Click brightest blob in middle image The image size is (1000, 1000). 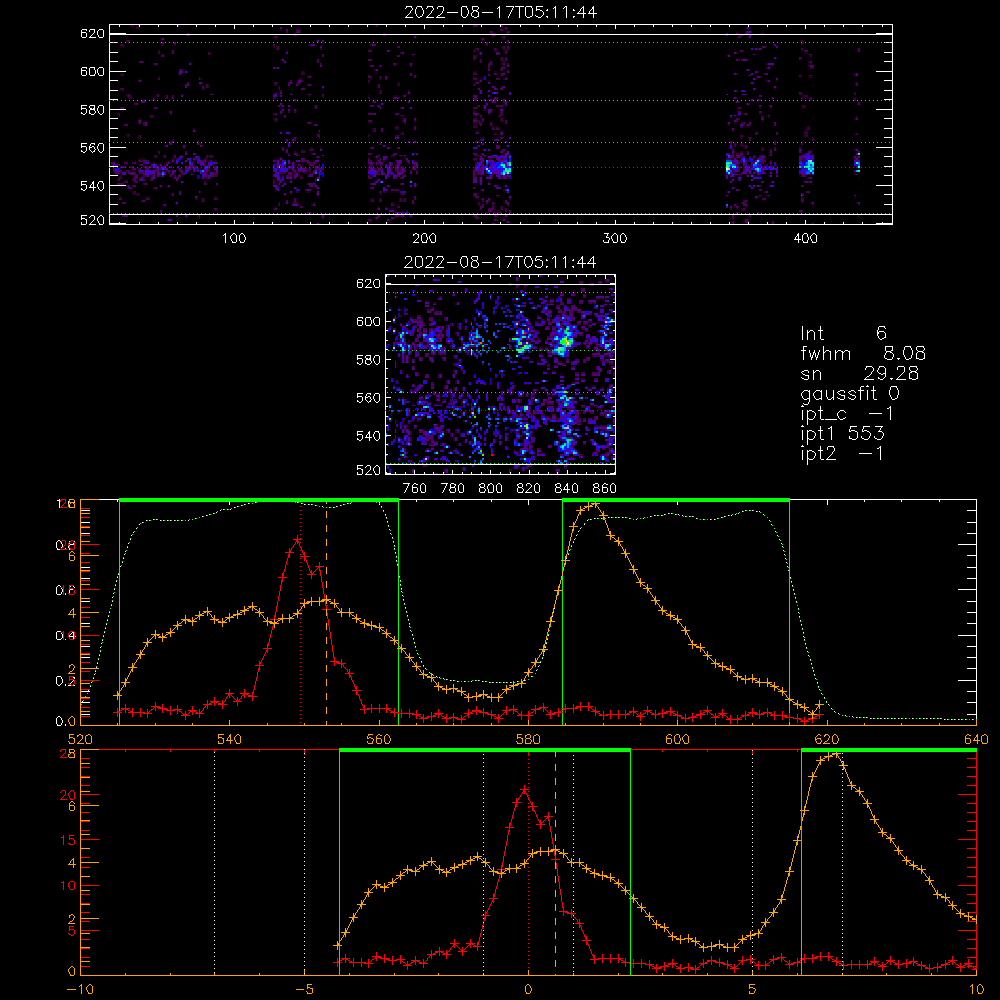(x=564, y=341)
